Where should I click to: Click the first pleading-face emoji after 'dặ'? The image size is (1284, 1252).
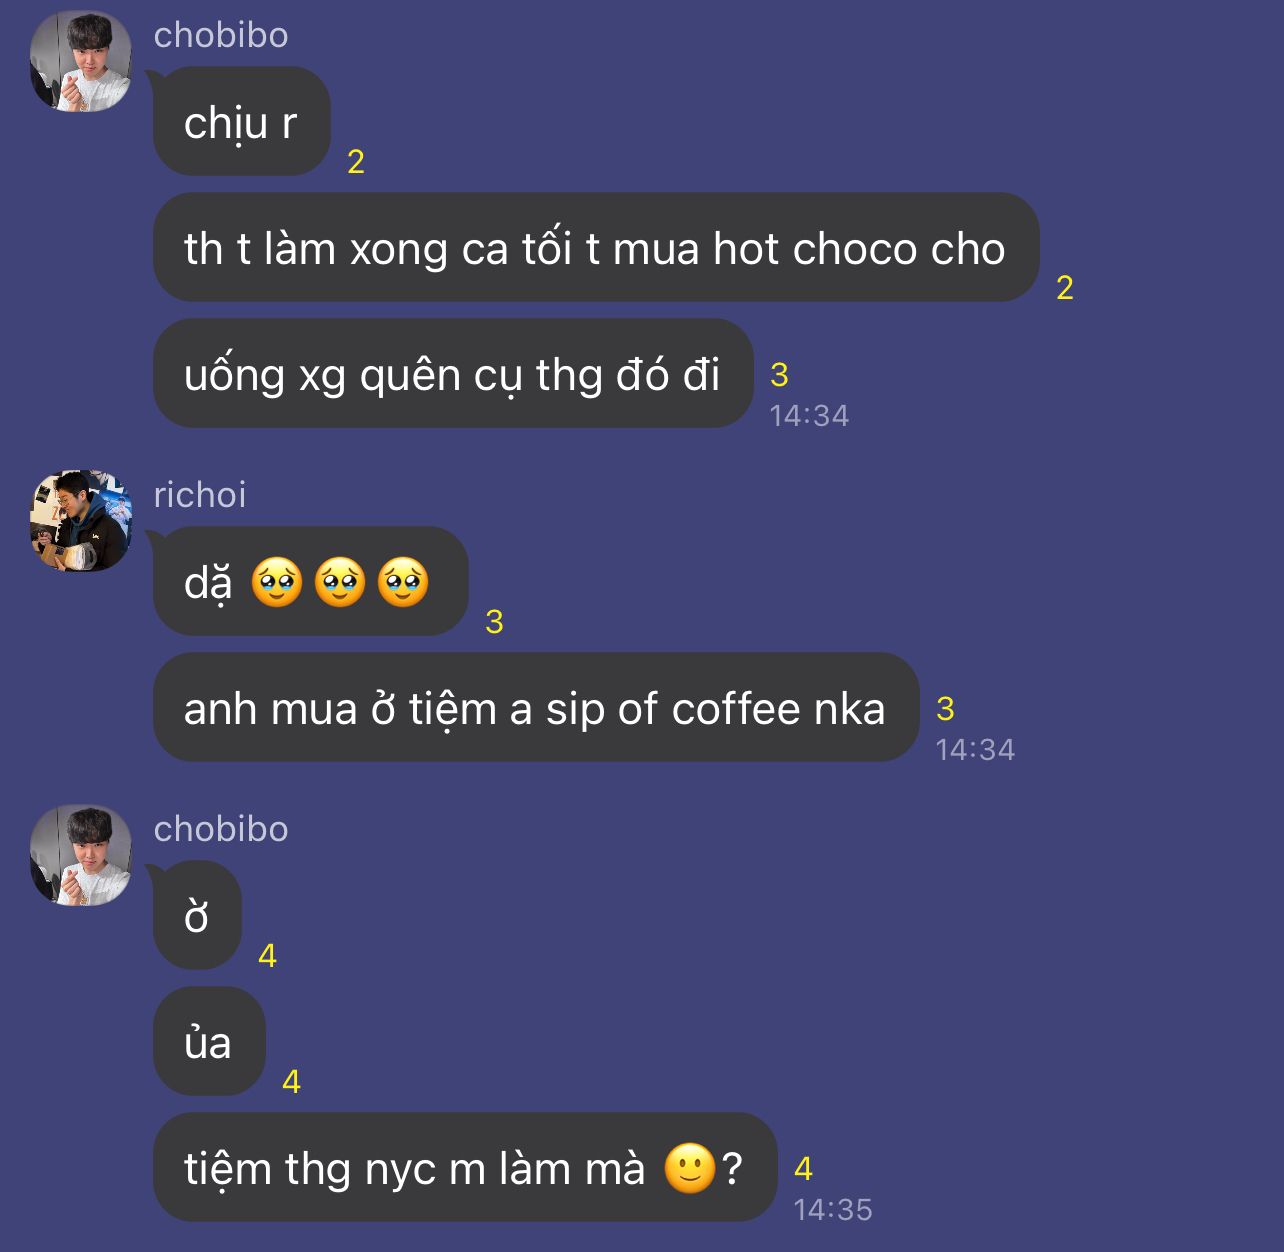[277, 582]
